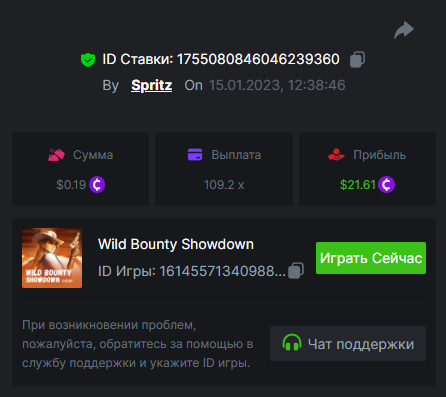This screenshot has height=397, width=446.
Task: Click the date 15.01.2023, 12:38:46
Action: pyautogui.click(x=277, y=85)
